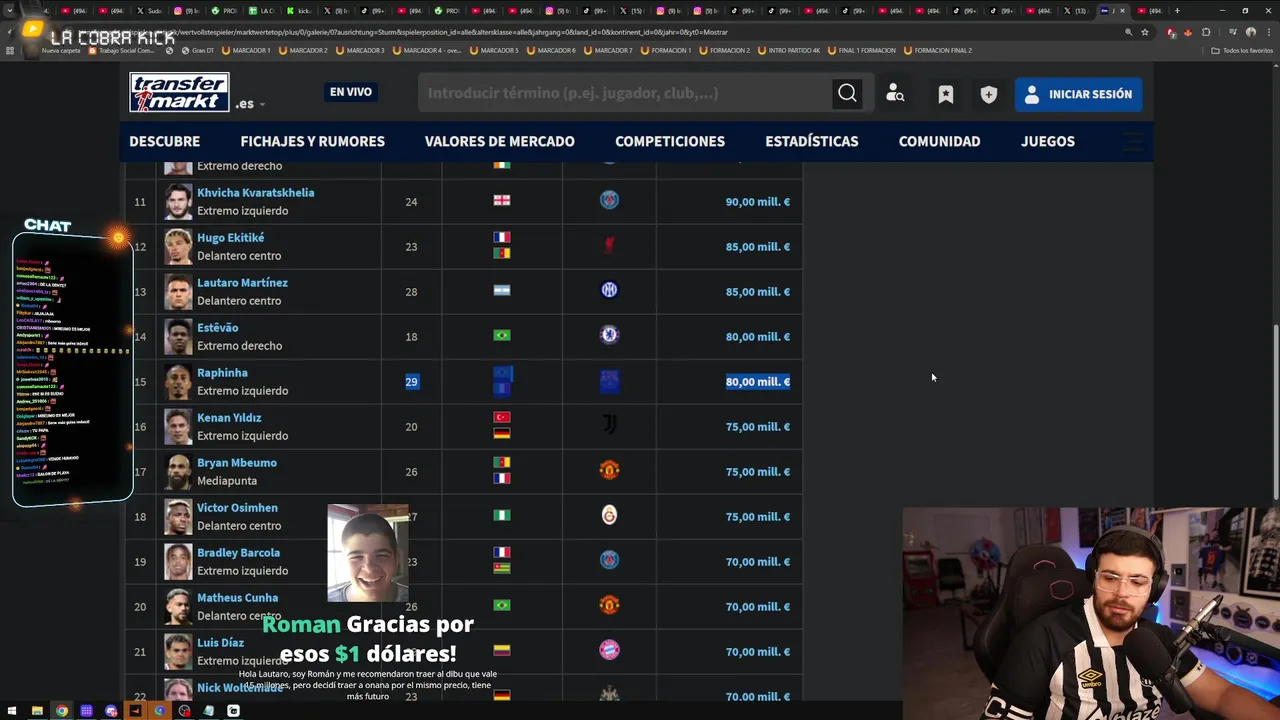Image resolution: width=1280 pixels, height=720 pixels.
Task: Click Bayern crest in Luis Díaz row
Action: (x=609, y=650)
